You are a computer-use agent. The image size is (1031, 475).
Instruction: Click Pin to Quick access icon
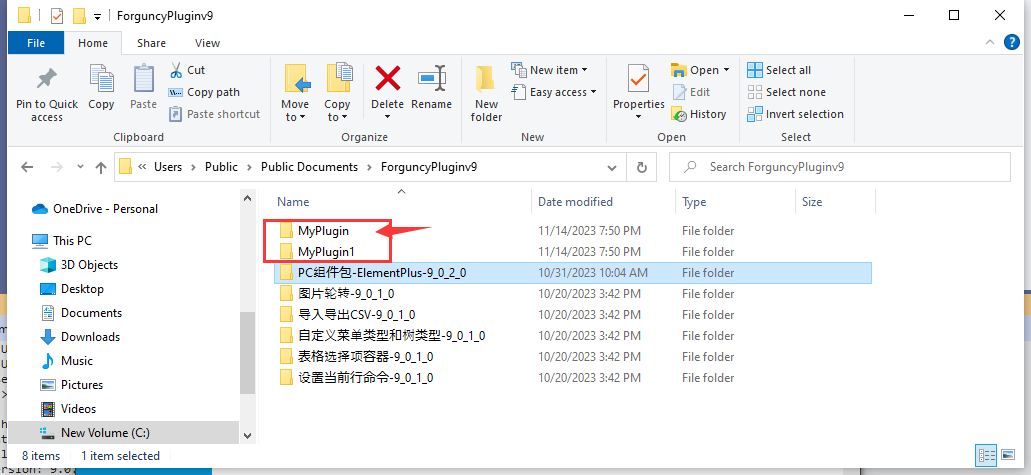tap(46, 79)
